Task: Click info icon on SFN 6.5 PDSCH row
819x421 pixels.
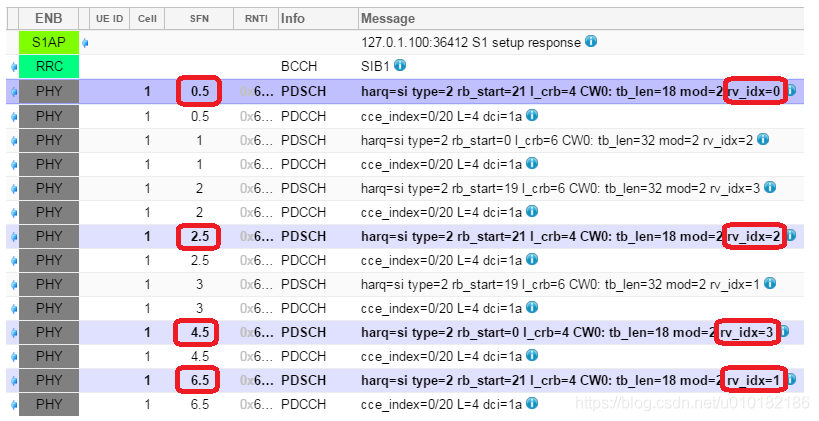Action: tap(792, 380)
